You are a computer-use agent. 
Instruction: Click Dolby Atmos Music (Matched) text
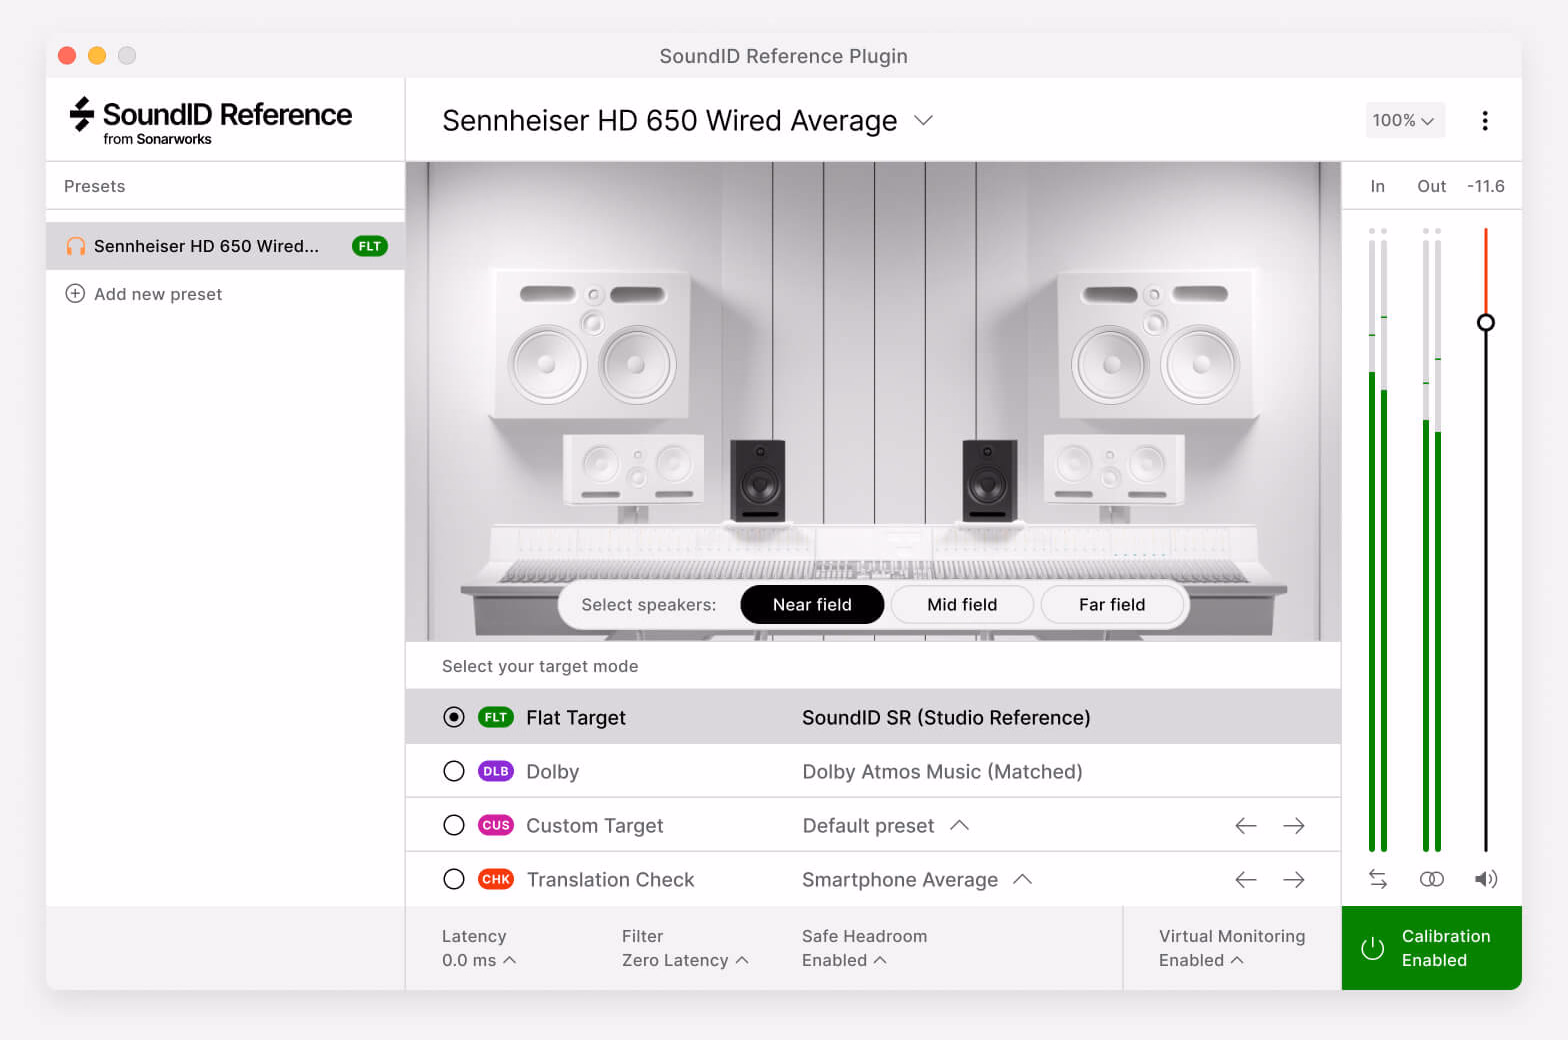[x=942, y=771]
